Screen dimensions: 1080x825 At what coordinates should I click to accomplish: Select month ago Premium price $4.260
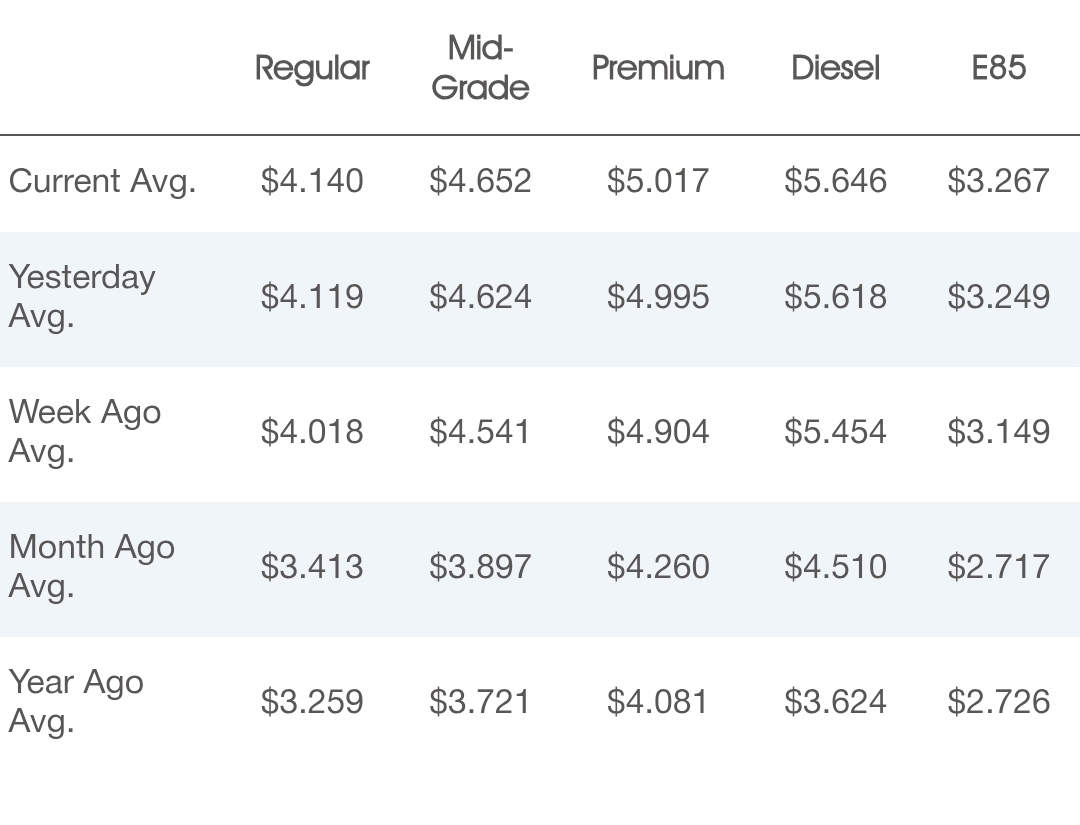pyautogui.click(x=658, y=567)
